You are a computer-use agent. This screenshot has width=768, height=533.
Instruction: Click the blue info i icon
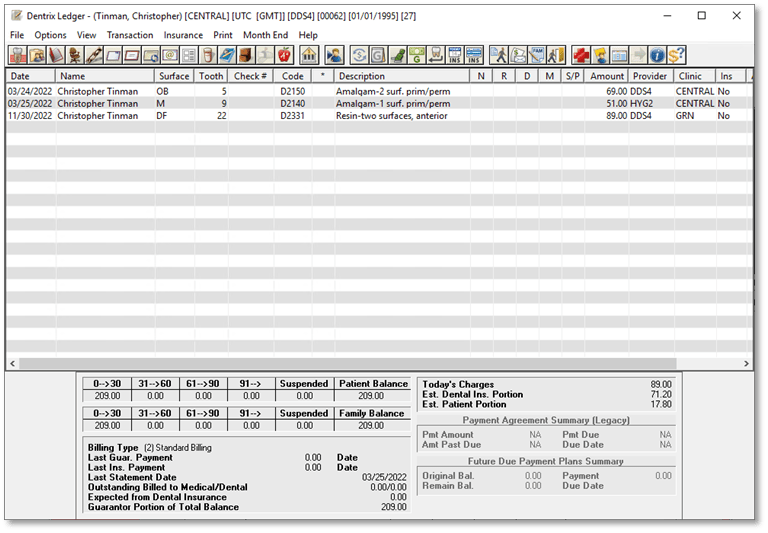(x=657, y=55)
